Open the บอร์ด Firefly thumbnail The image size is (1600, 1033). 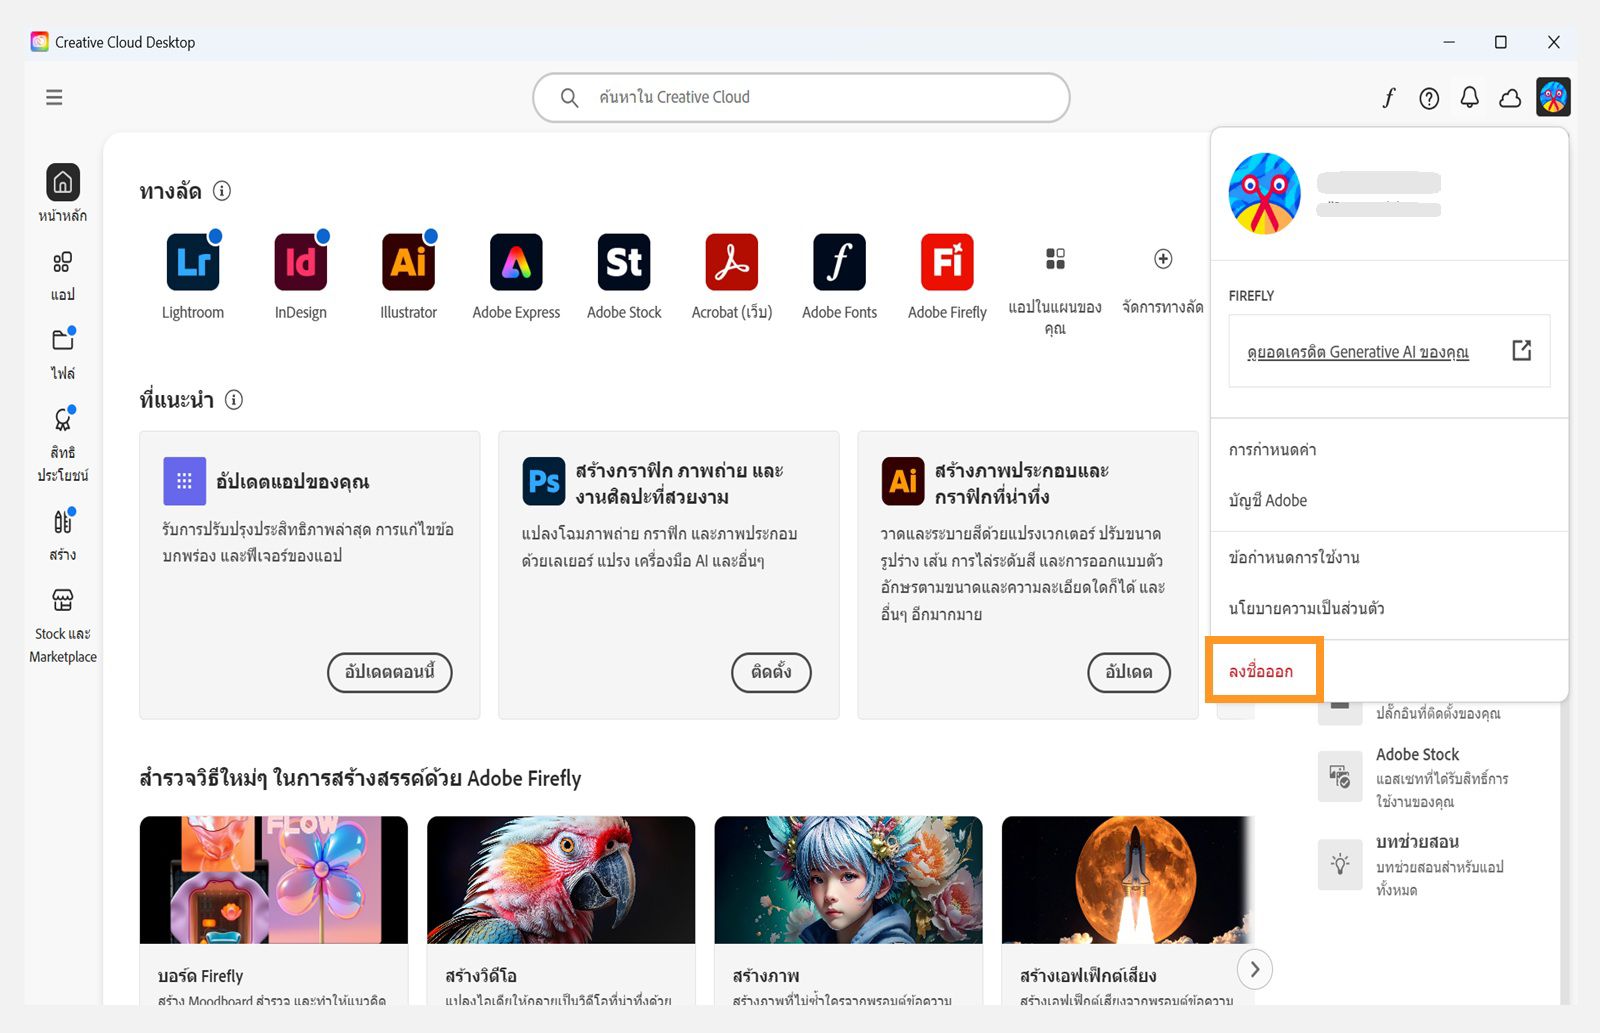coord(274,880)
